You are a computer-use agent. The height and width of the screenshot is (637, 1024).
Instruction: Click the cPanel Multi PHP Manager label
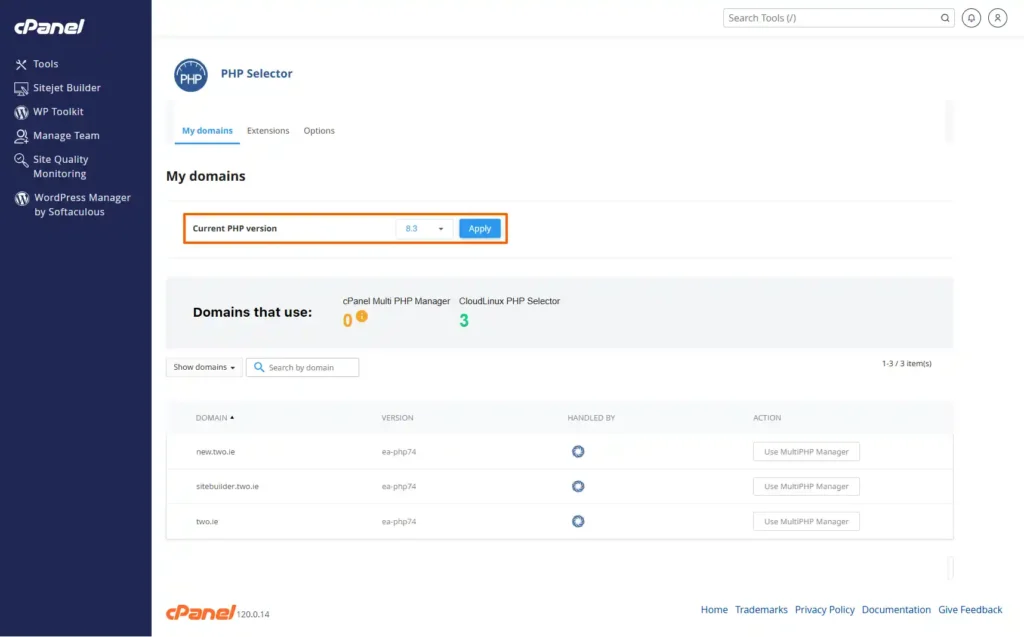pos(396,301)
